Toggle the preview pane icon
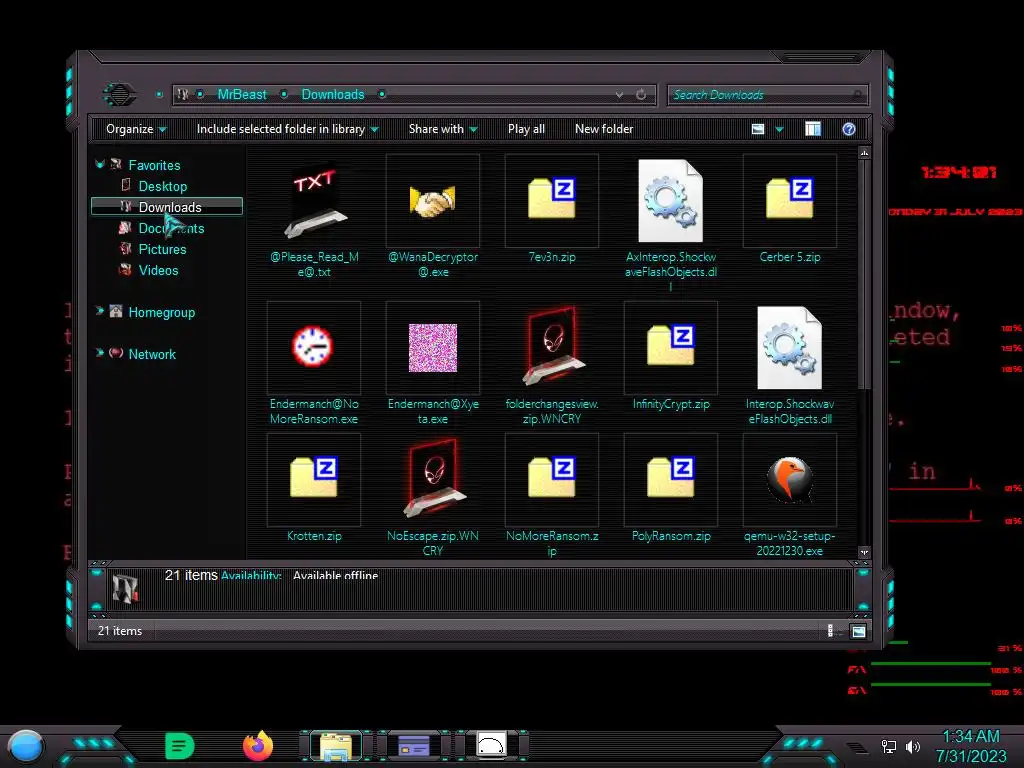Image resolution: width=1024 pixels, height=768 pixels. tap(813, 129)
